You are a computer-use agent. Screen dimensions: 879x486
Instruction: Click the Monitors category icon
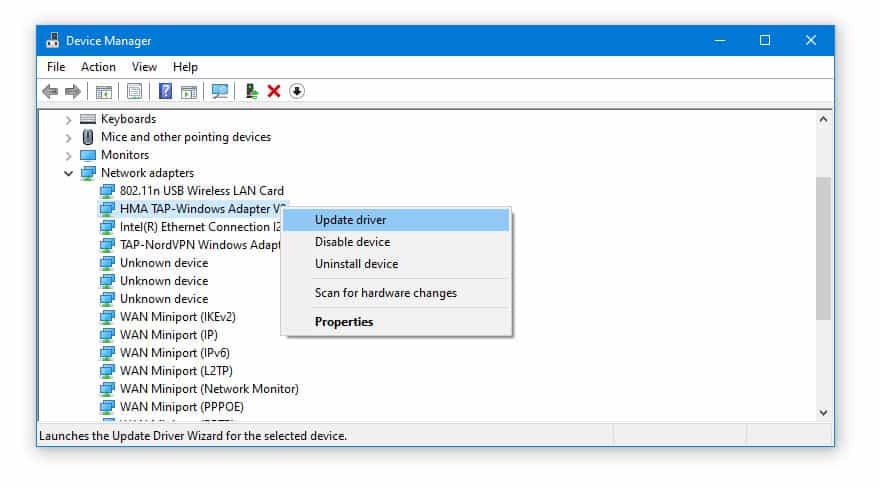(x=88, y=155)
